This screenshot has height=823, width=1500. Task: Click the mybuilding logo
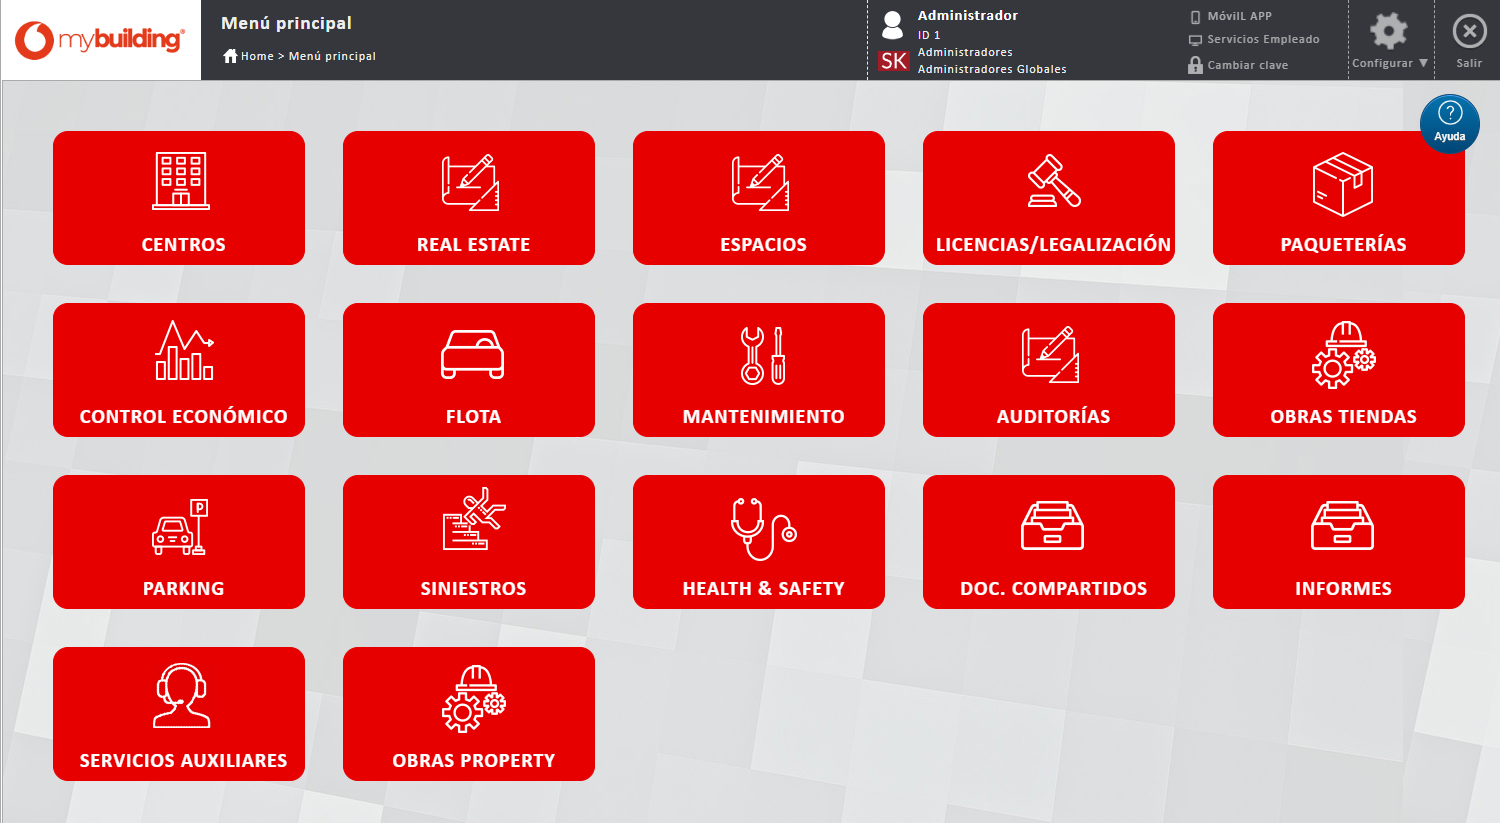(x=100, y=40)
